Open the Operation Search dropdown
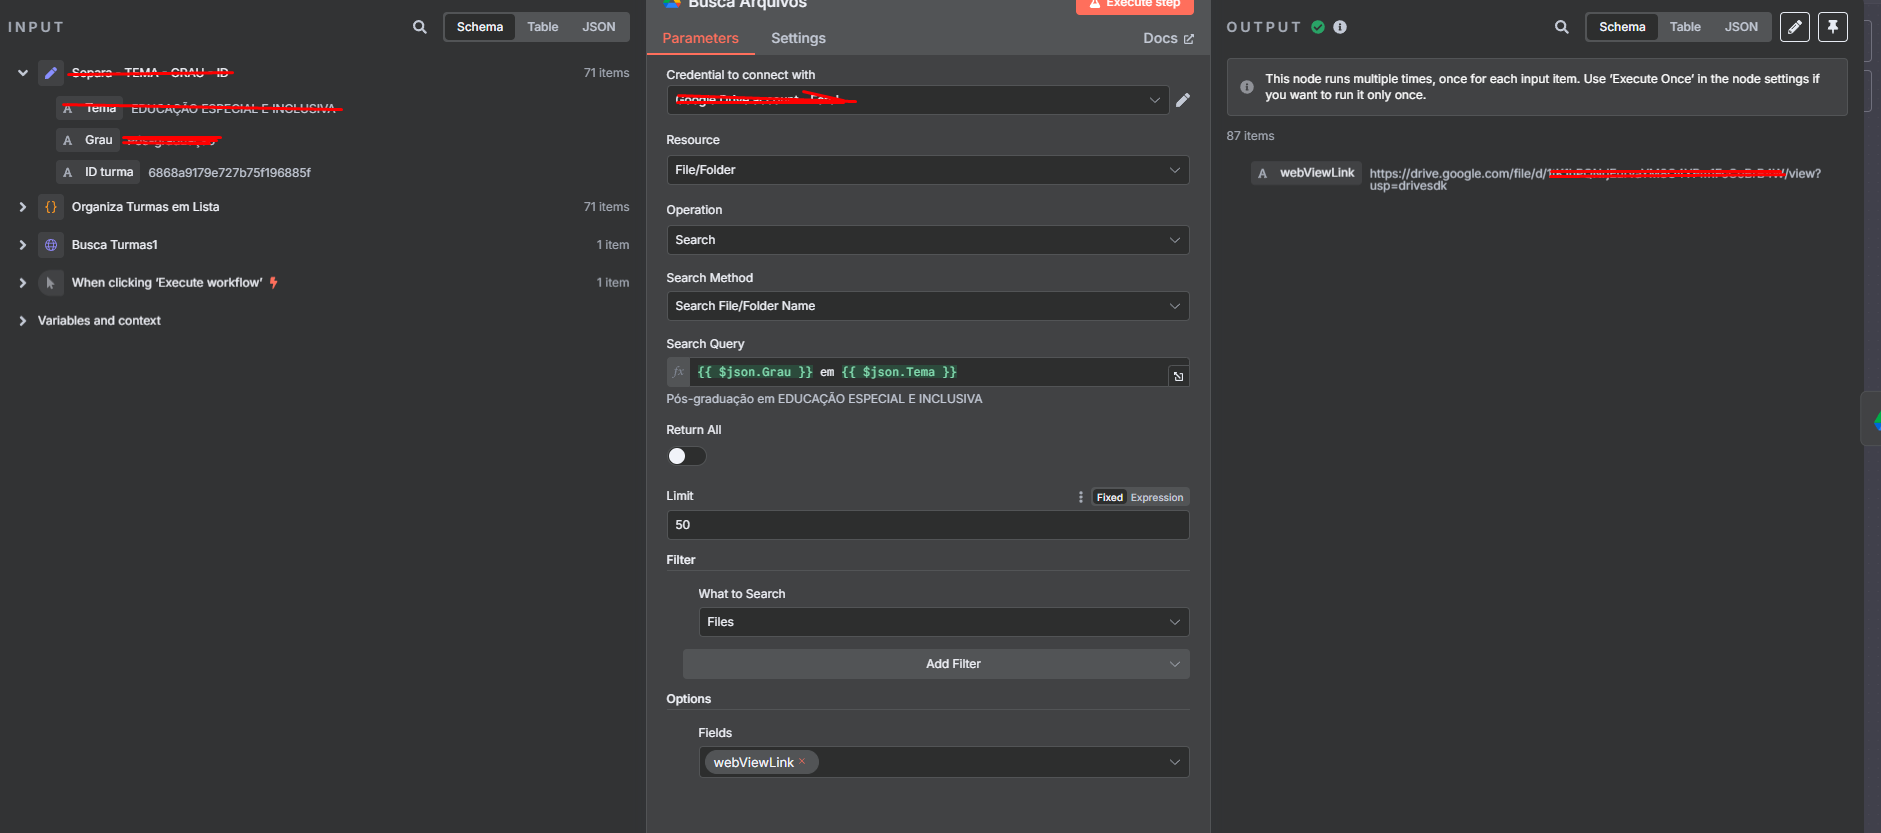The height and width of the screenshot is (833, 1881). [927, 240]
